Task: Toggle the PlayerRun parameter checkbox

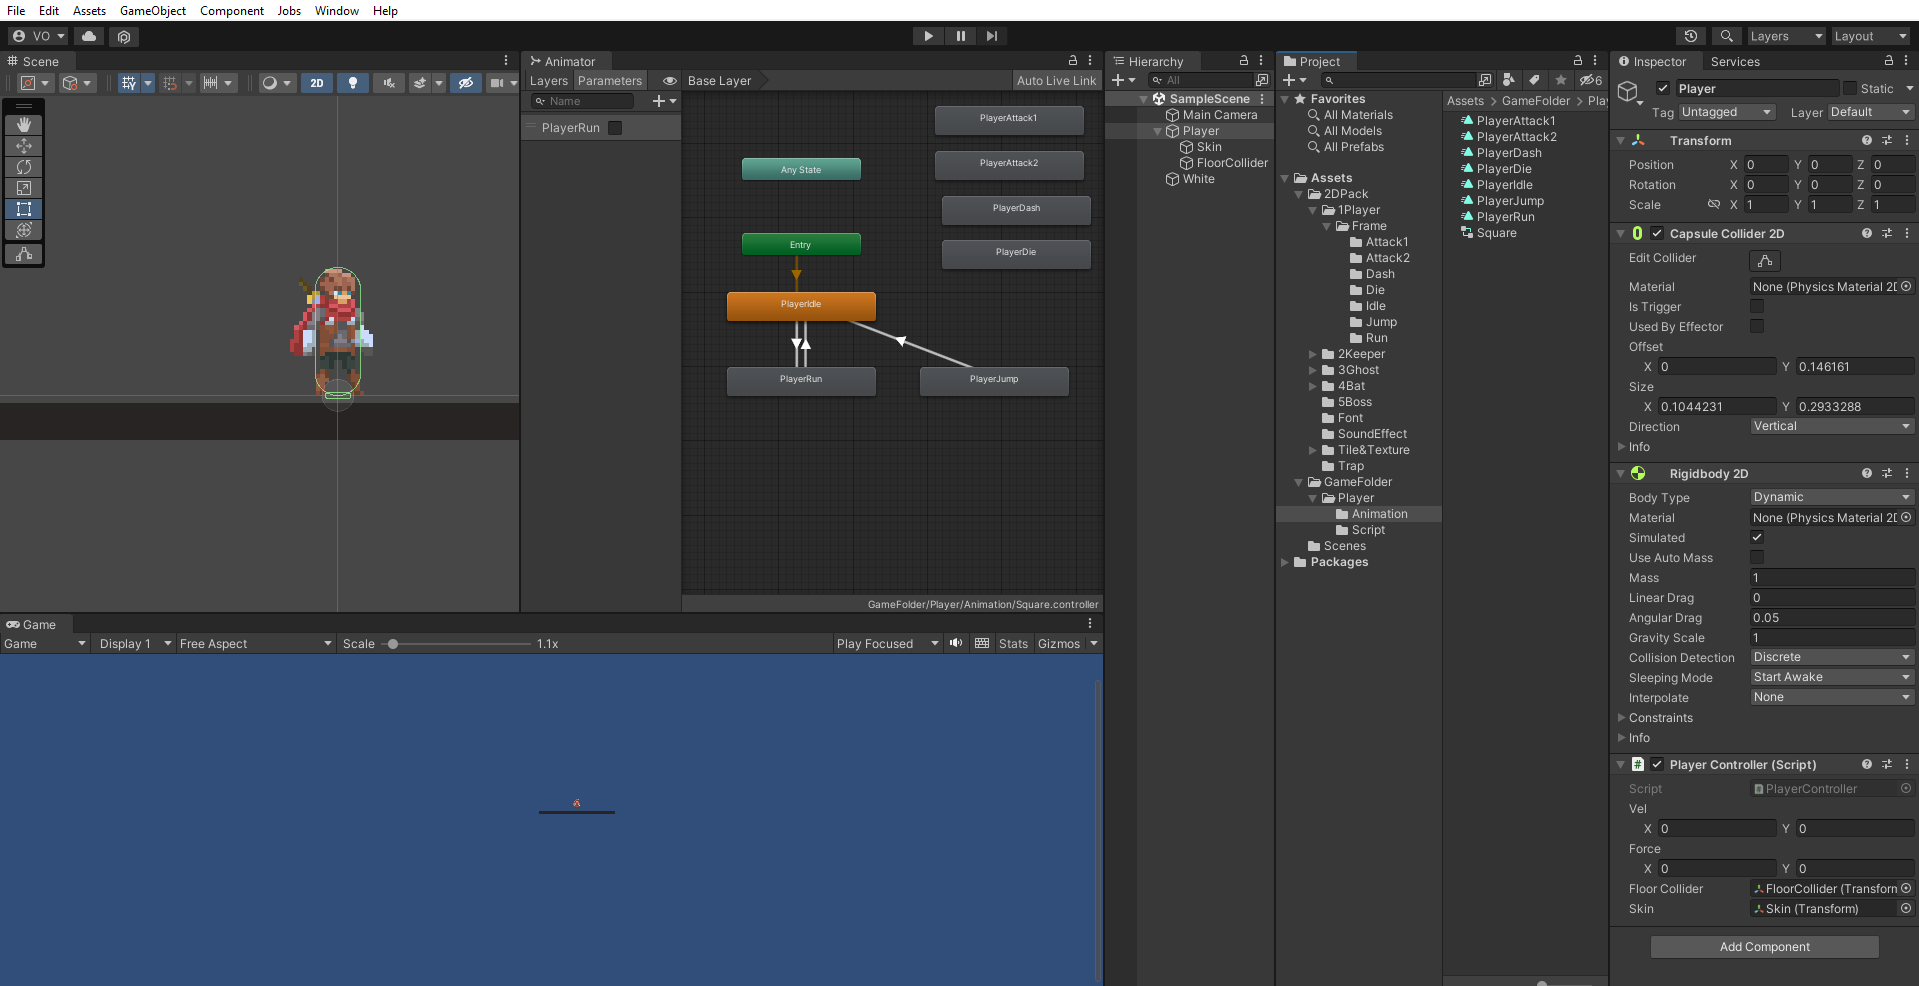Action: 615,128
